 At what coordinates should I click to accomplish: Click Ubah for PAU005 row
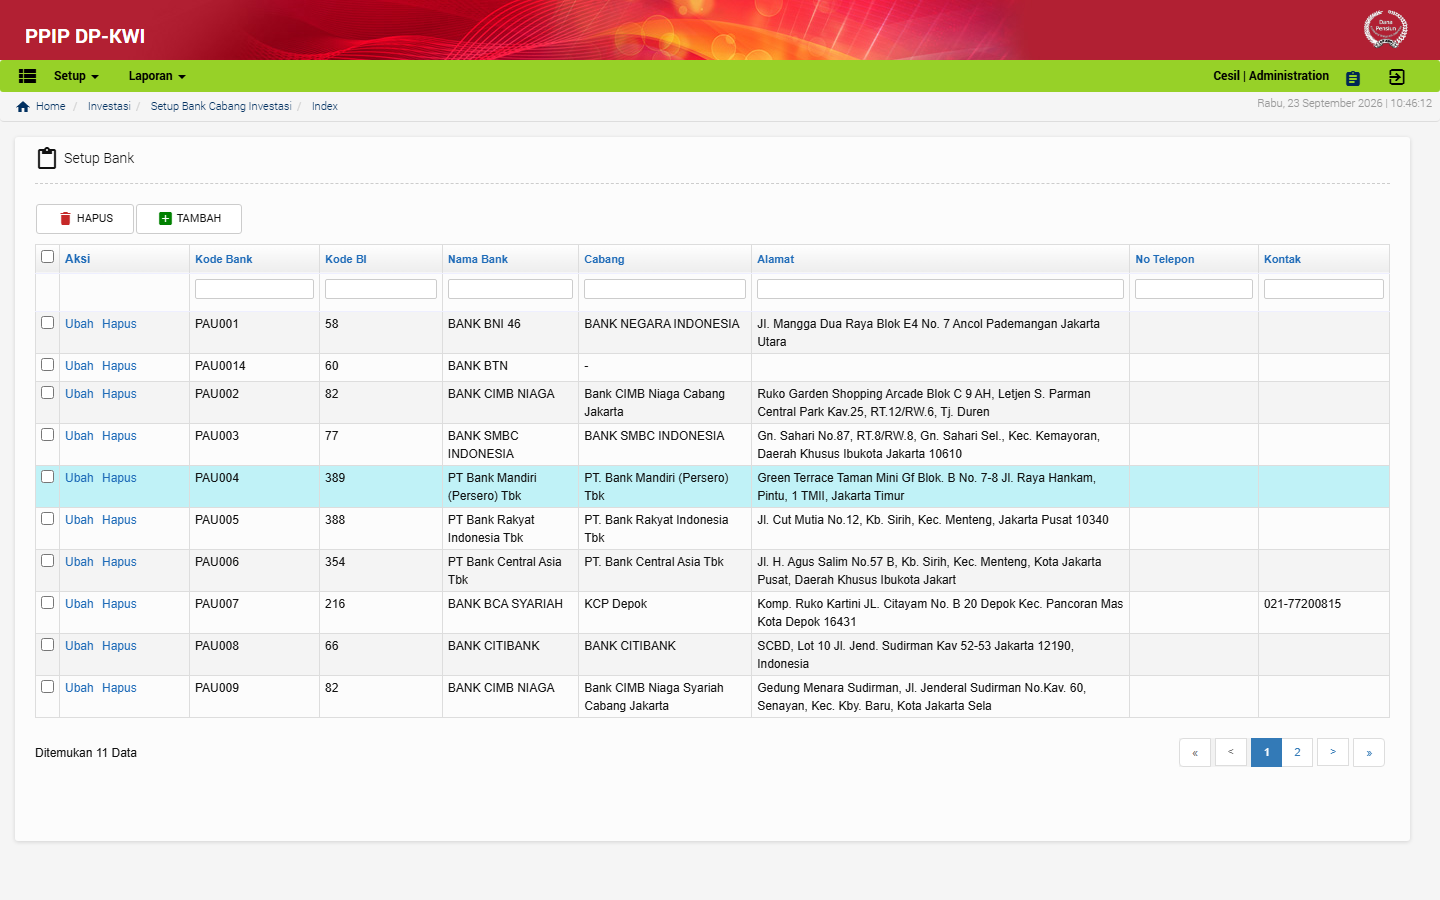(x=79, y=520)
